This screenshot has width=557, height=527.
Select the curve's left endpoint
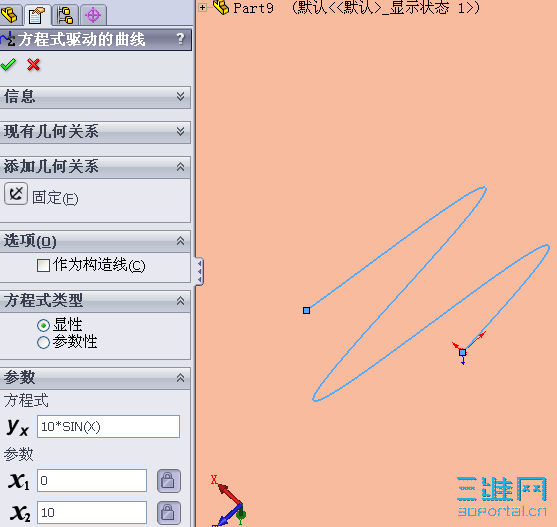pyautogui.click(x=307, y=310)
